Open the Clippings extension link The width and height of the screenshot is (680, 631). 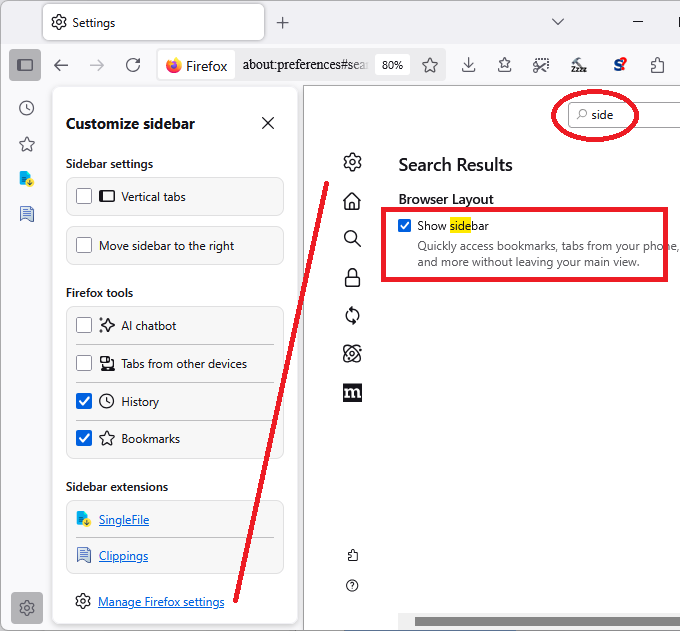click(x=124, y=556)
